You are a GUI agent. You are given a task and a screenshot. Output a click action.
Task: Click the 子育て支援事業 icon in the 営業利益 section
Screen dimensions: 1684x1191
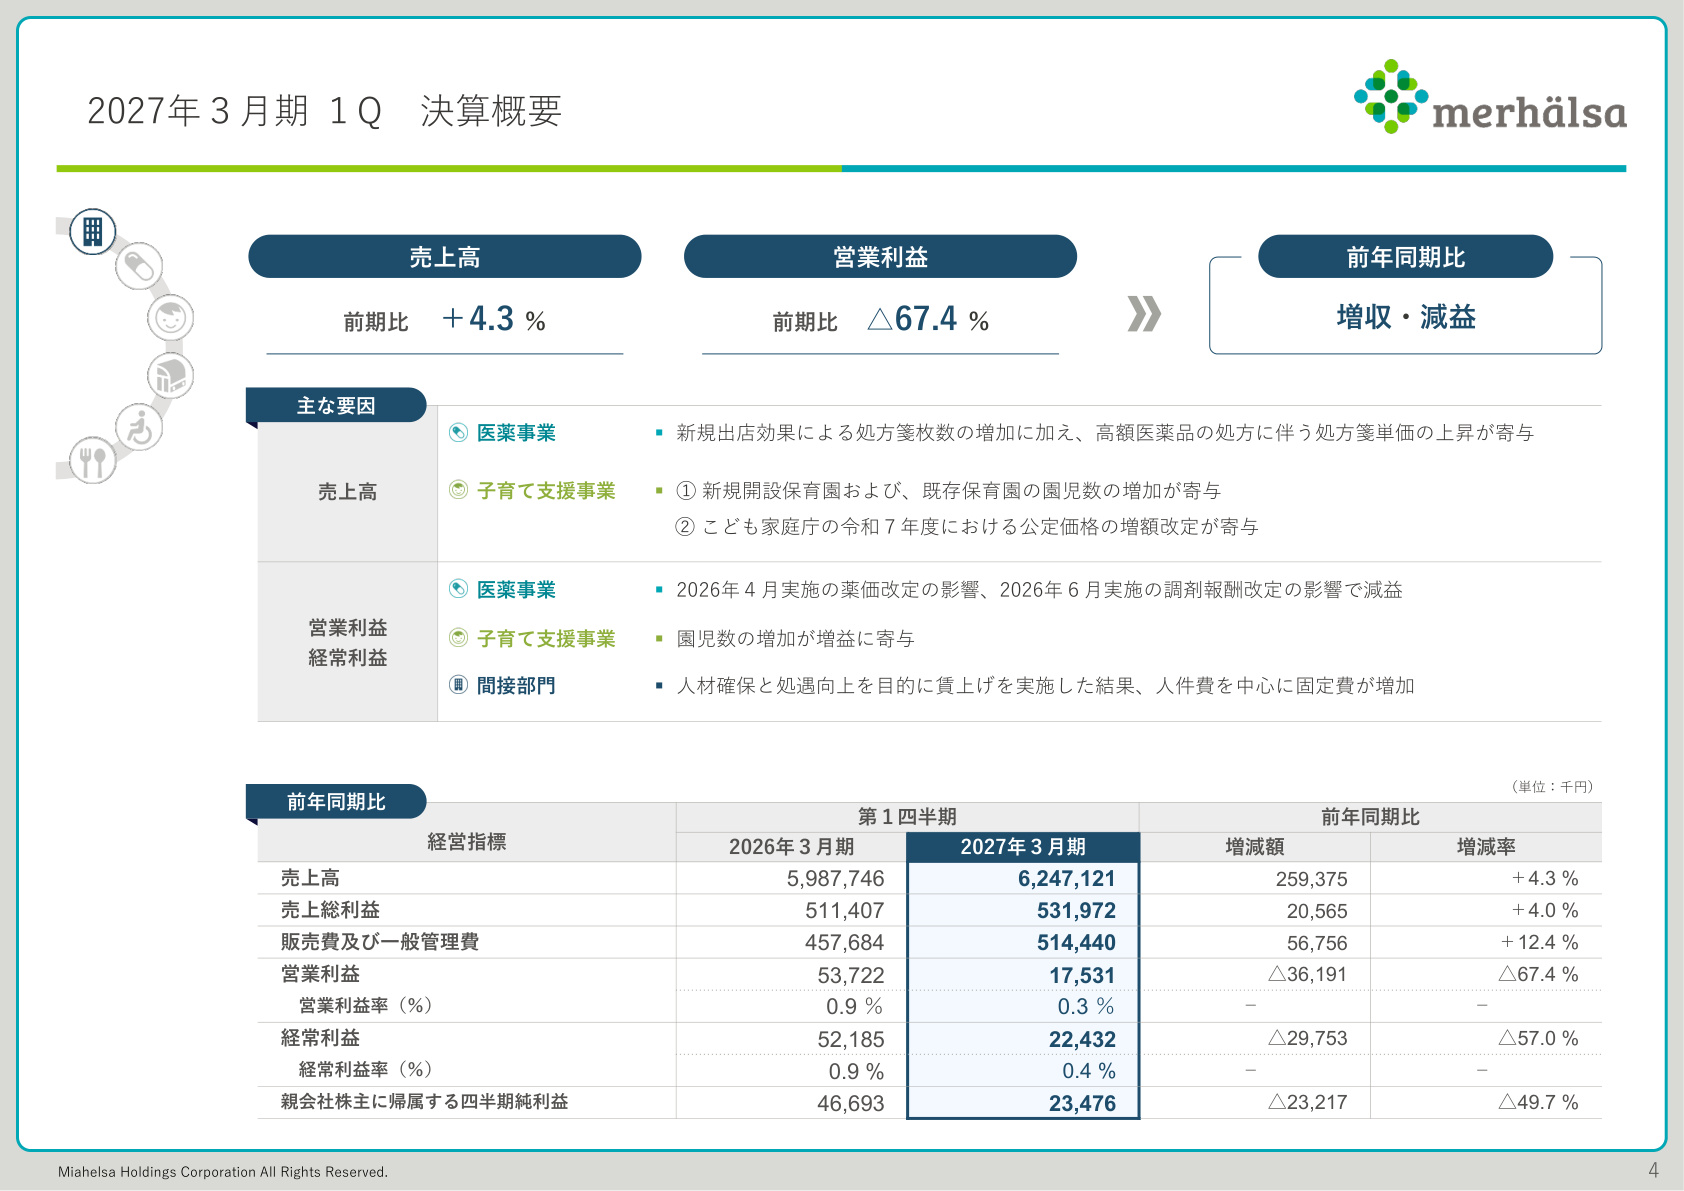(x=458, y=638)
